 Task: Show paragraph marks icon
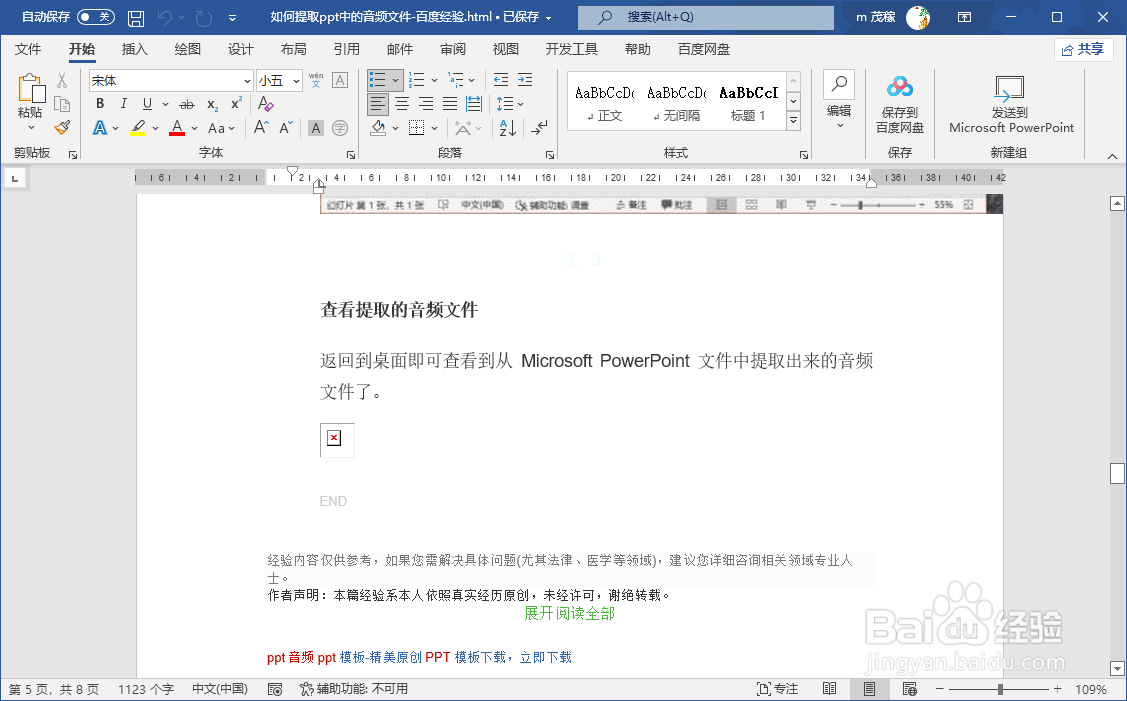click(539, 128)
